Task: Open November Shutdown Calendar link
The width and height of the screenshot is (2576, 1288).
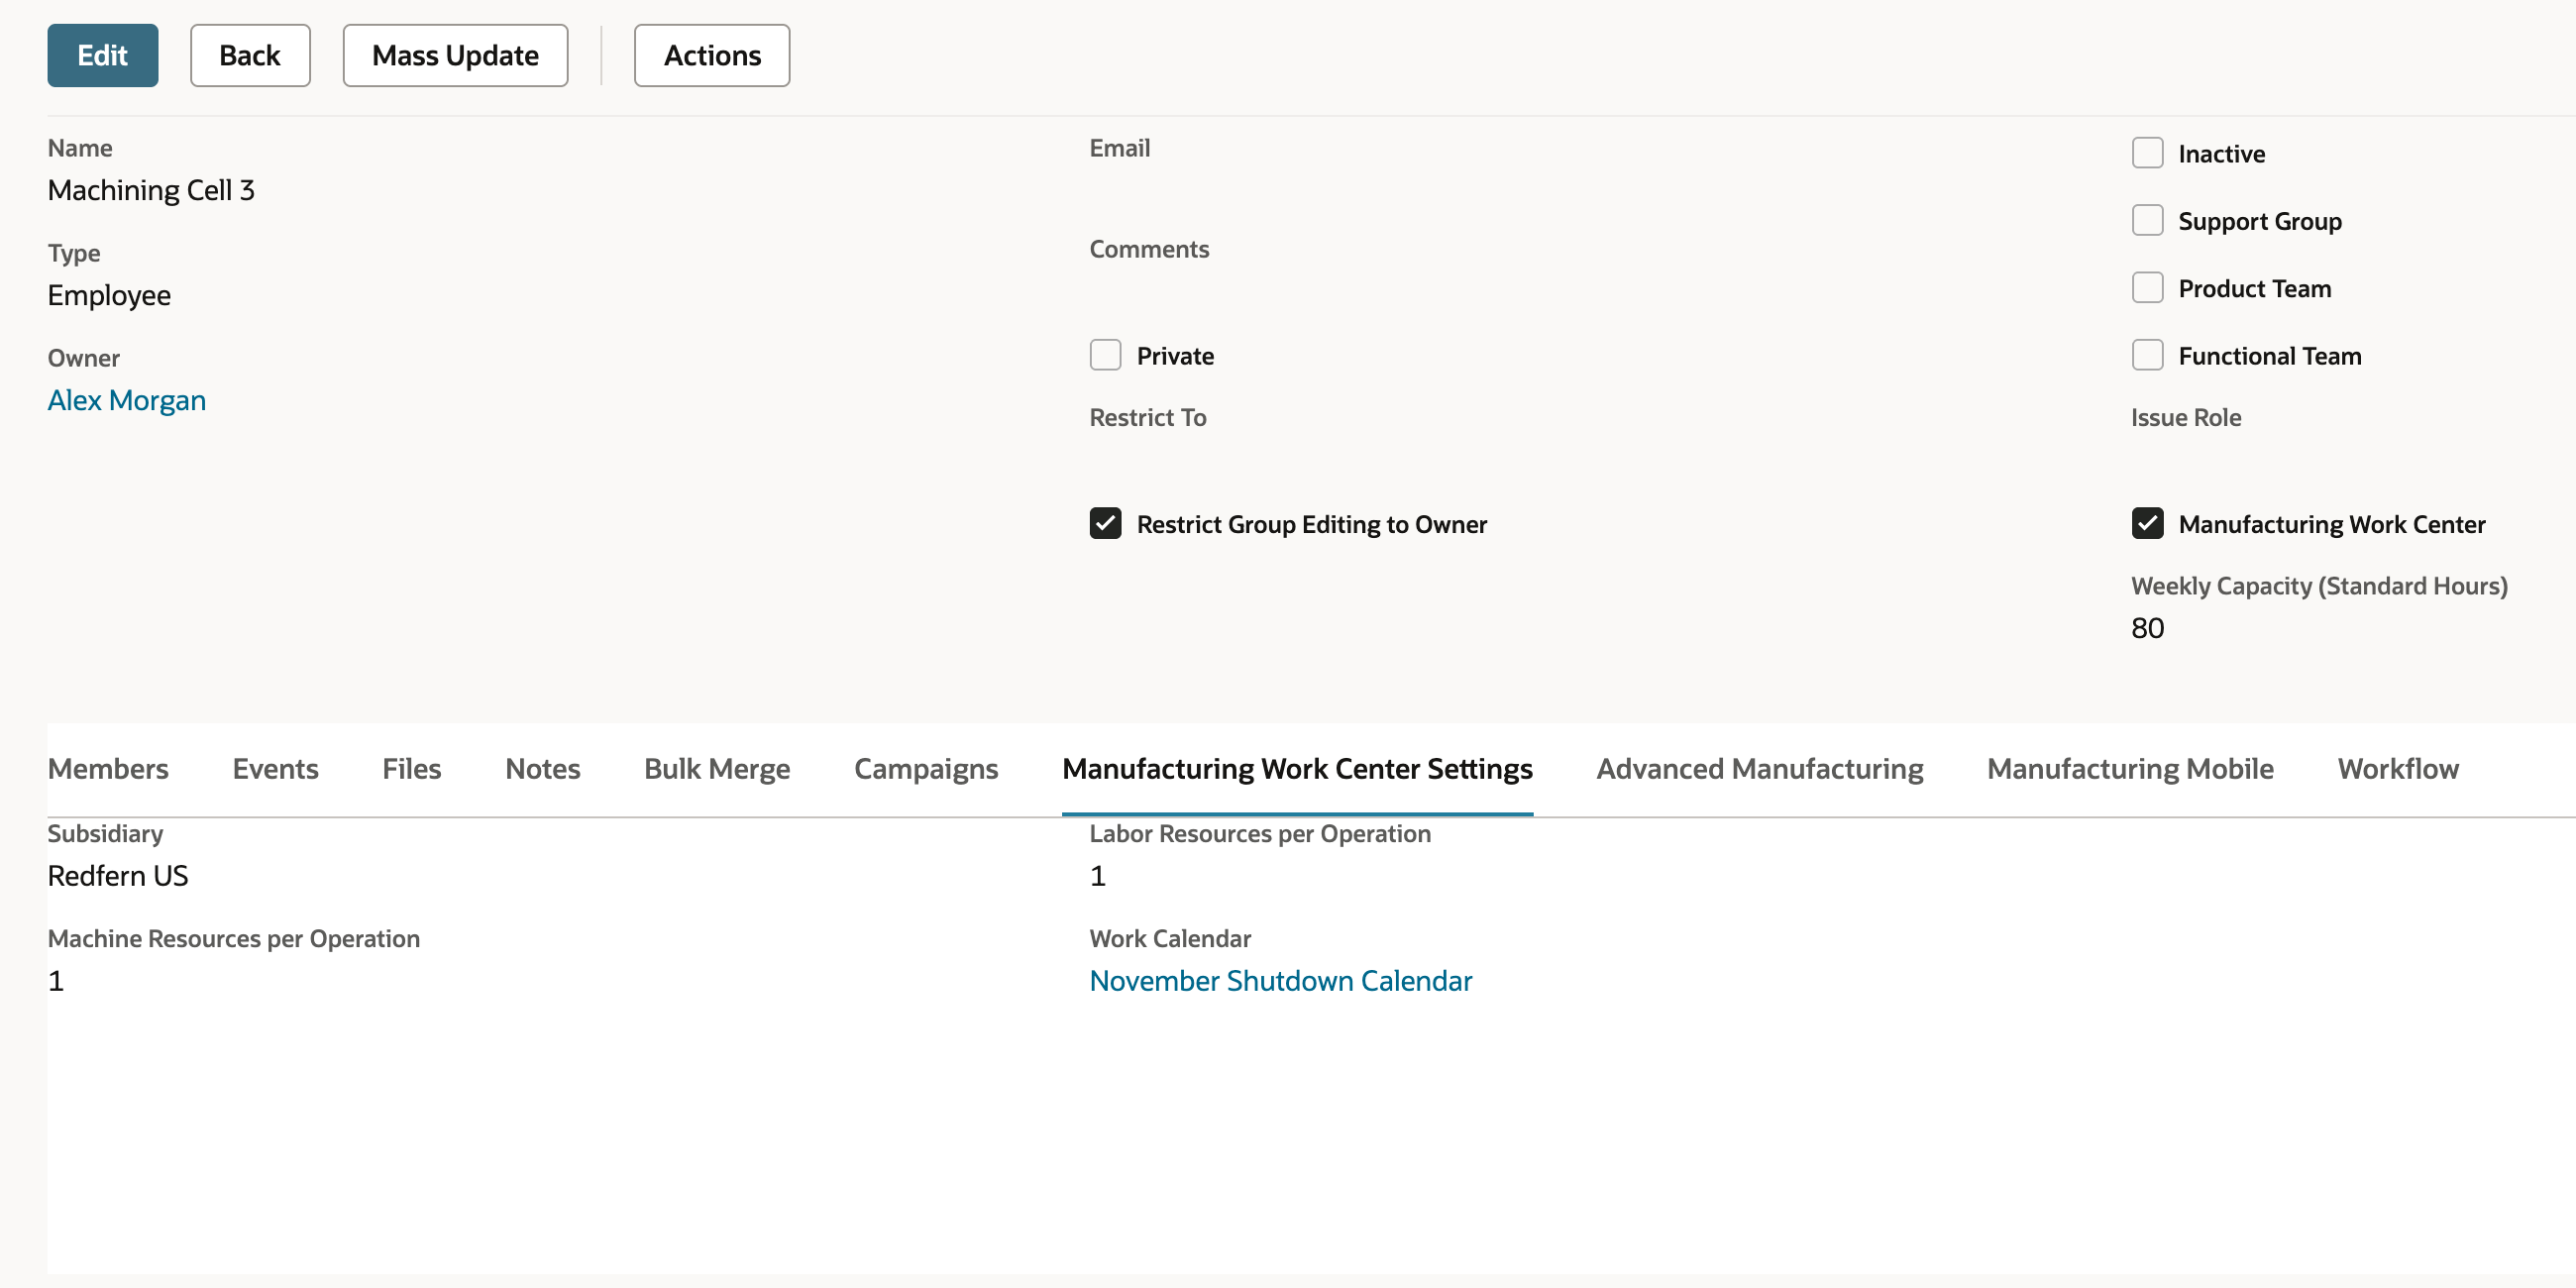Action: [x=1281, y=980]
